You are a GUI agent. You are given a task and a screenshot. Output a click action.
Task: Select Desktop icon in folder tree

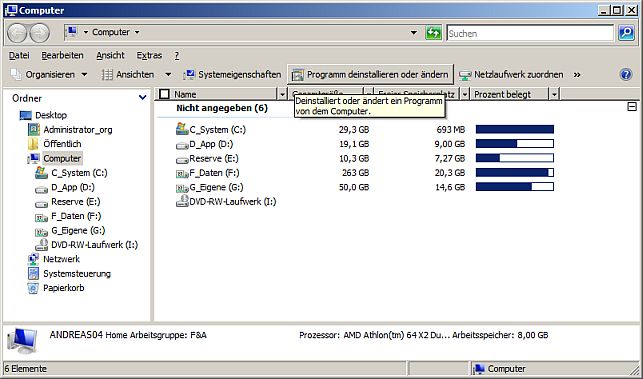click(25, 115)
